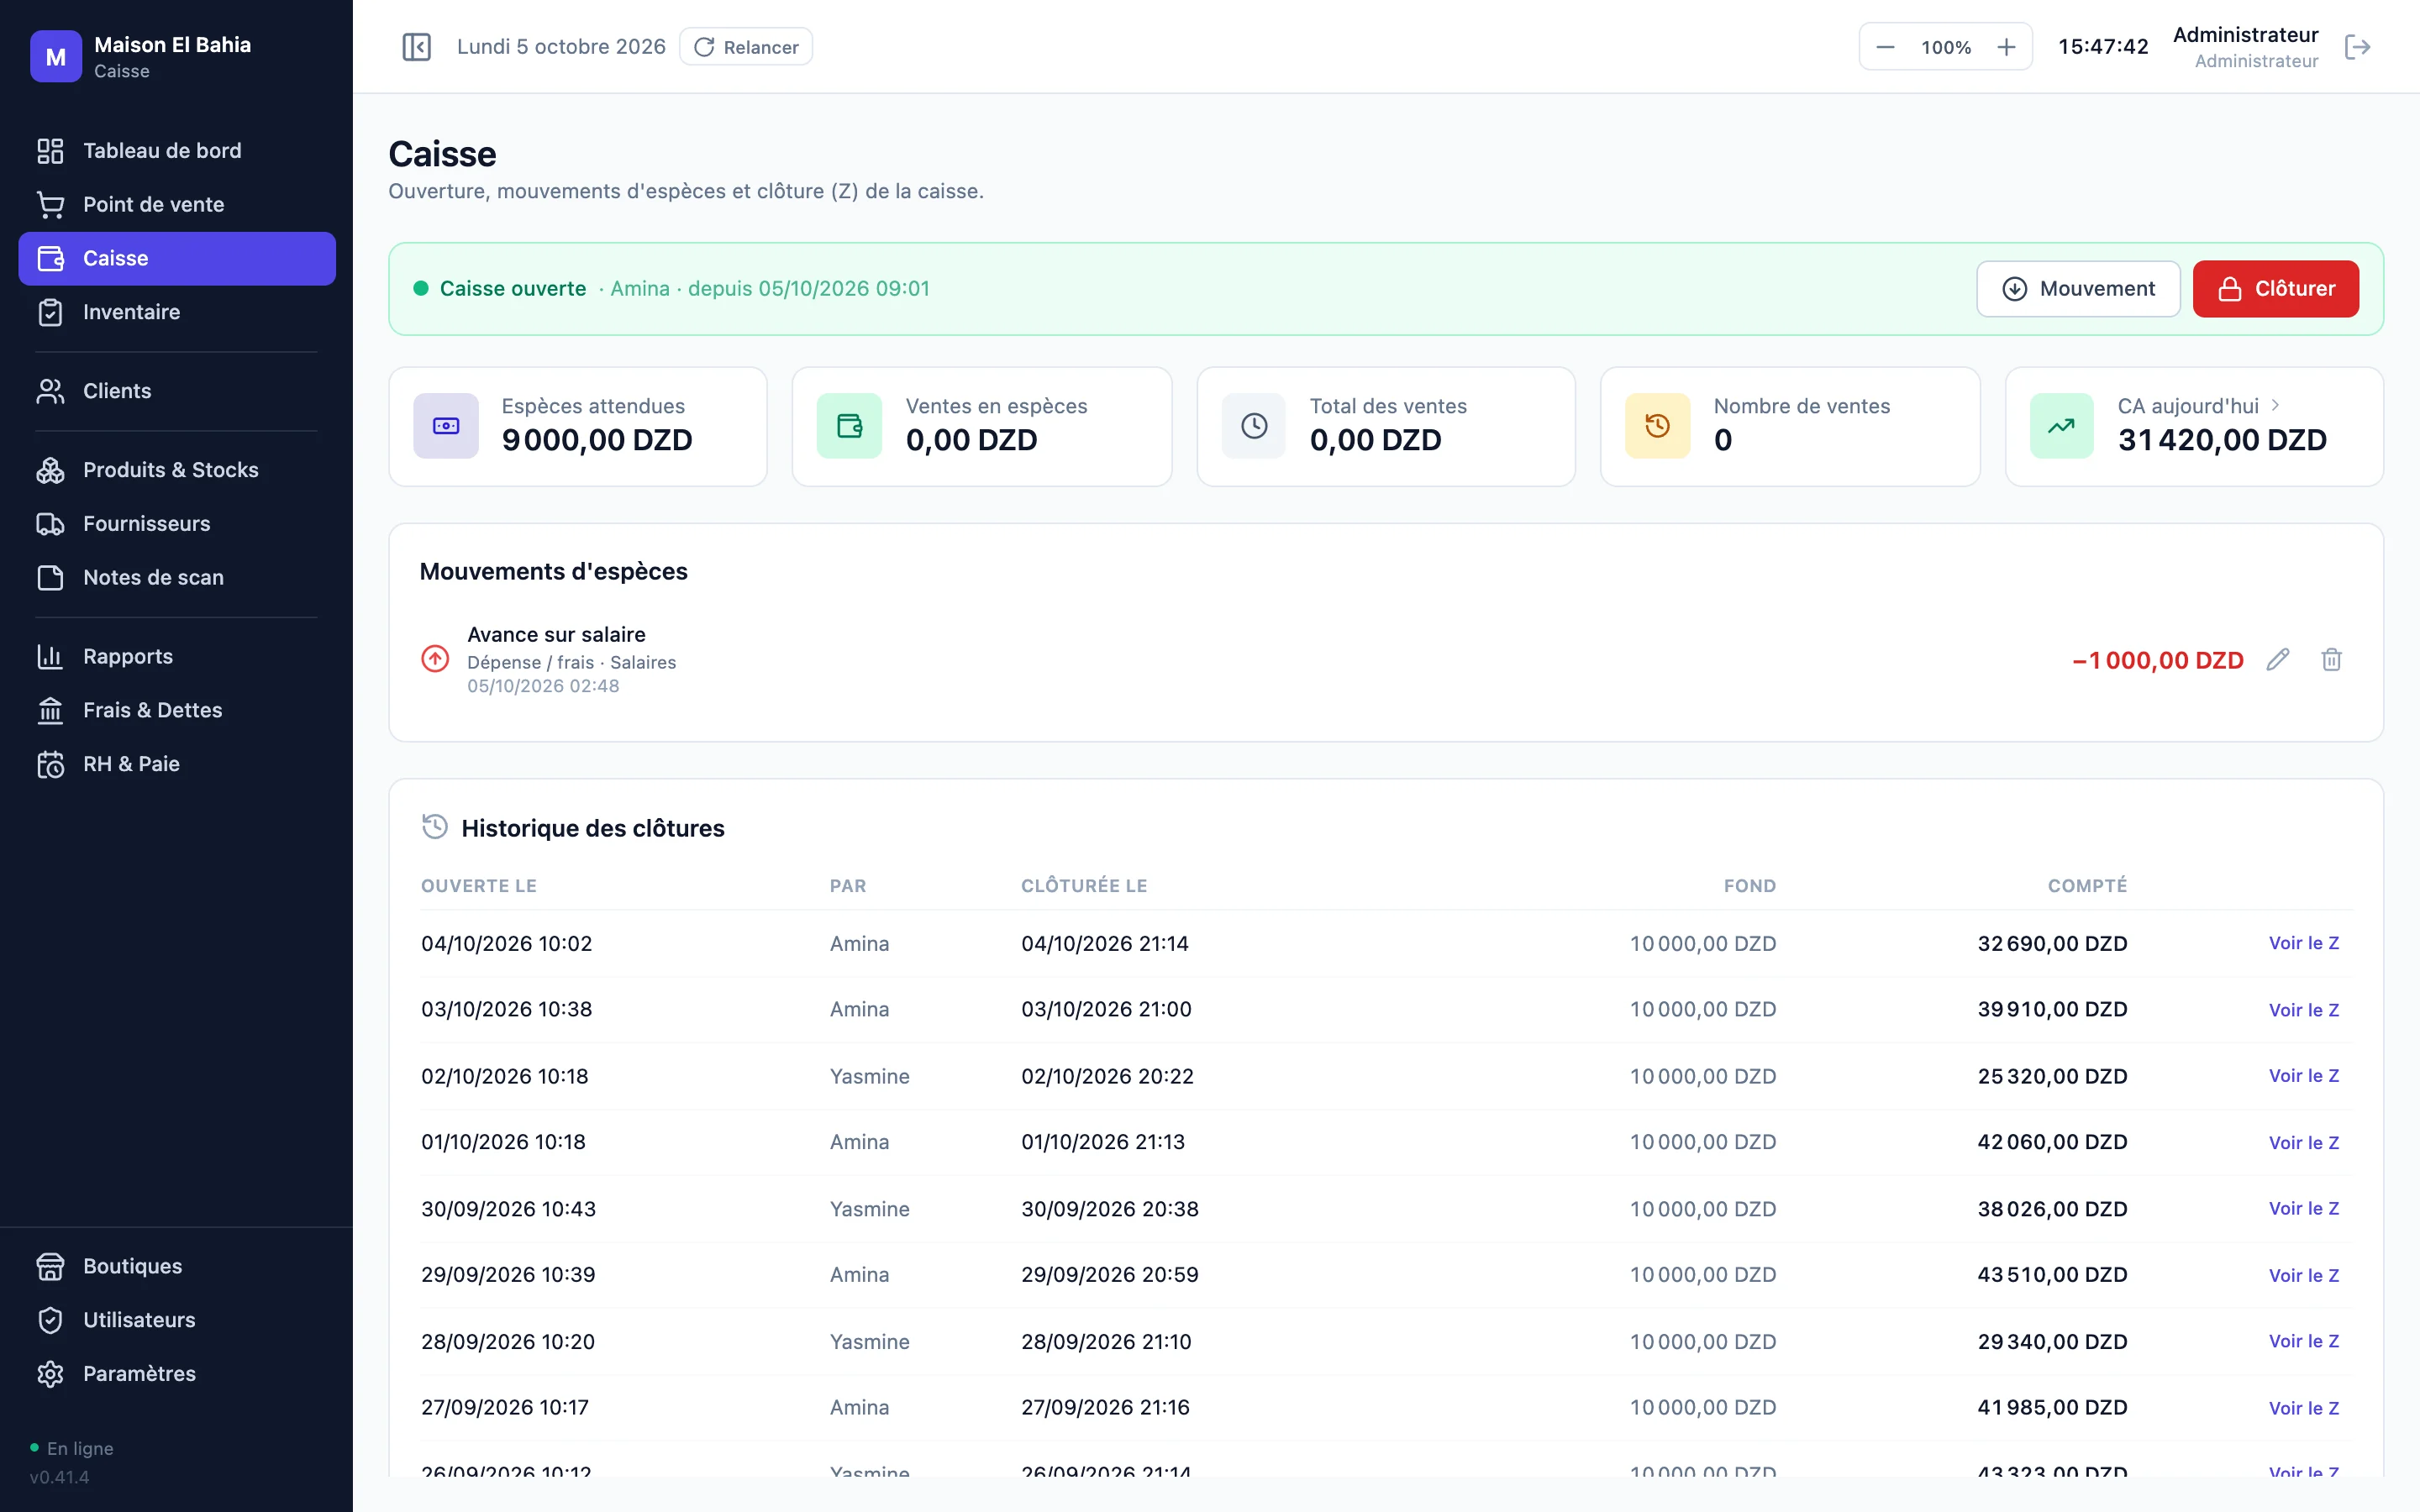Open Boutiques

(x=177, y=1266)
